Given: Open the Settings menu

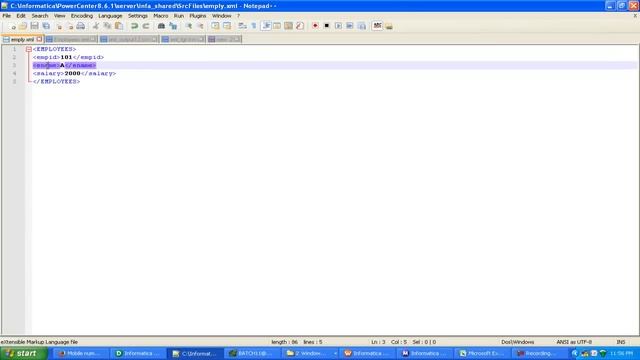Looking at the screenshot, I should pyautogui.click(x=138, y=16).
